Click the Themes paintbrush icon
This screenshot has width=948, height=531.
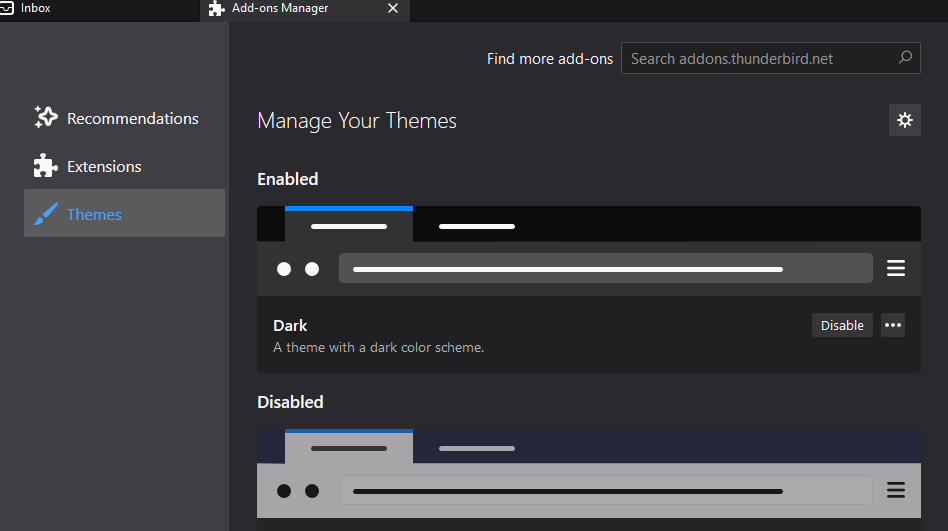[46, 214]
